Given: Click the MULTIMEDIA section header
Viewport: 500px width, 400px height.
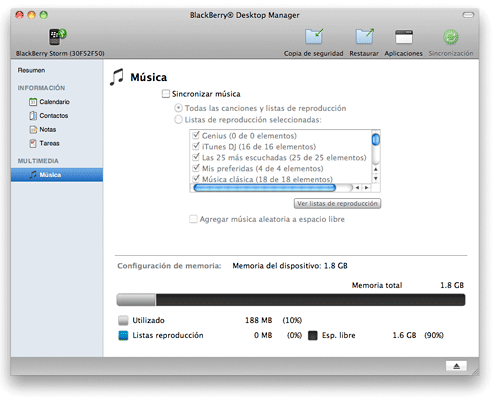Looking at the screenshot, I should (38, 161).
